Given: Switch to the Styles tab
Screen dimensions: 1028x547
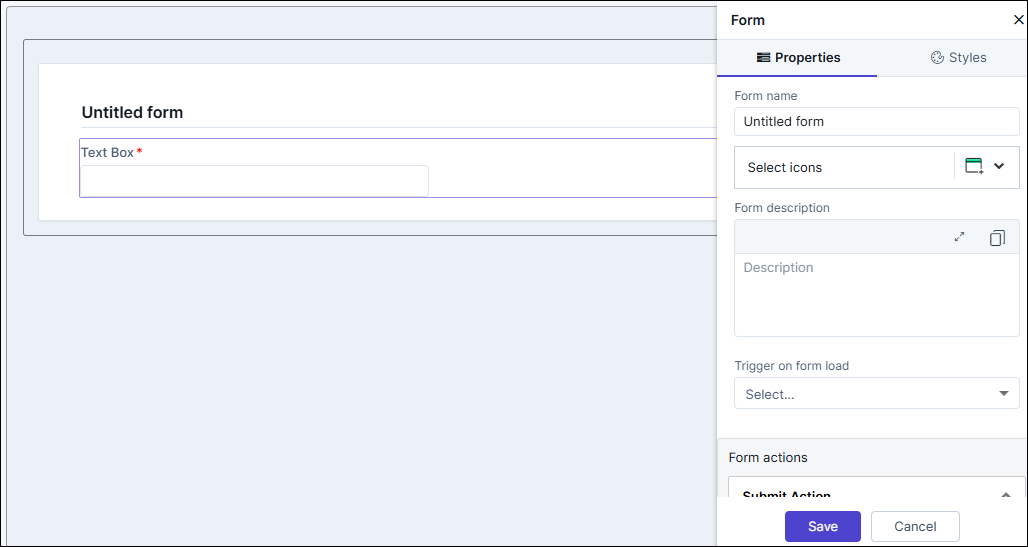Looking at the screenshot, I should [x=959, y=58].
